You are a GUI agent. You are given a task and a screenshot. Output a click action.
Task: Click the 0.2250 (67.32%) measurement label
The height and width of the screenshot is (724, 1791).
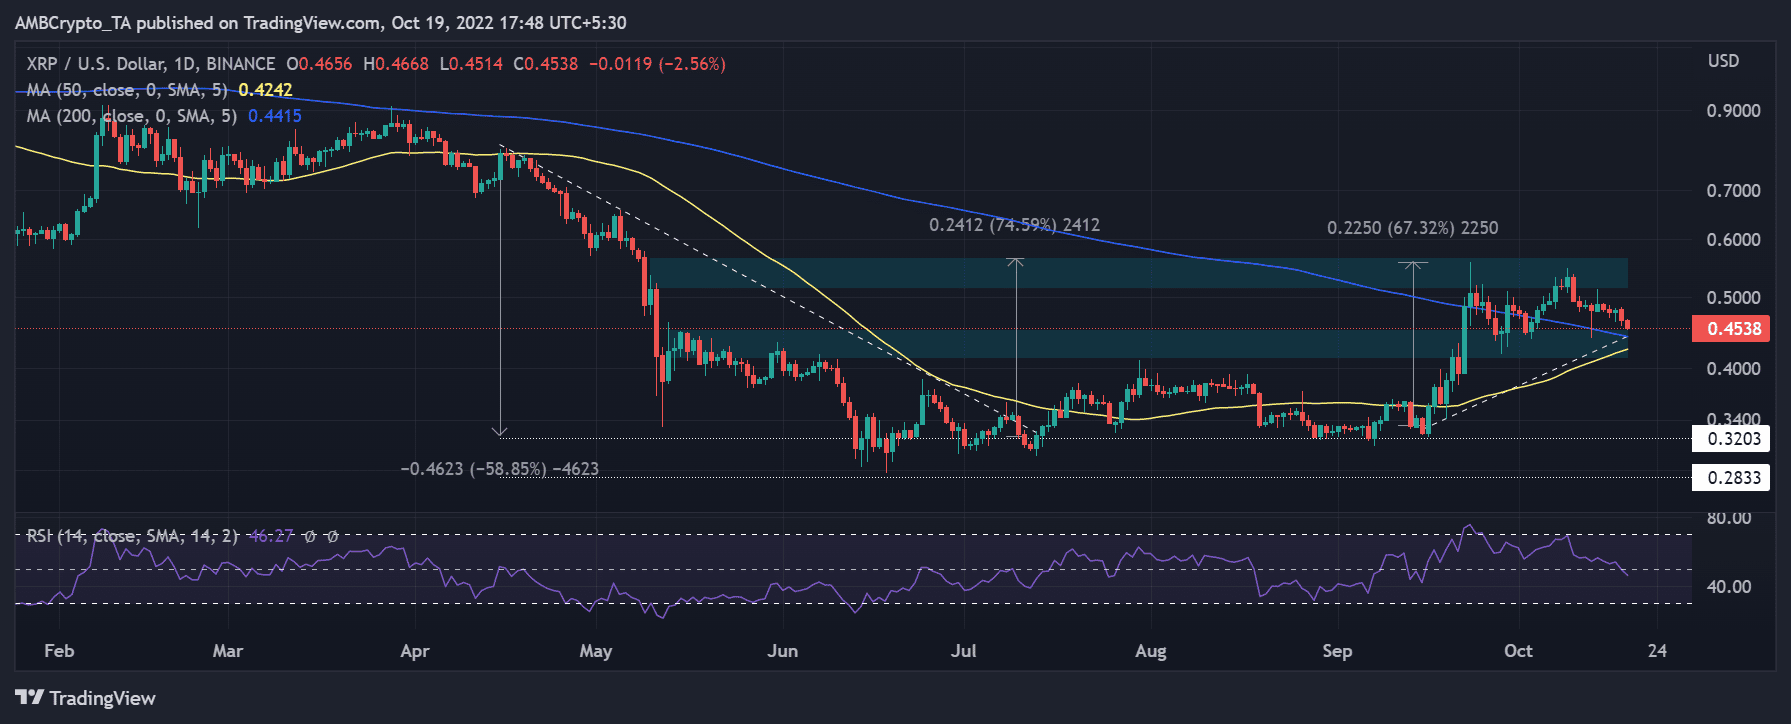tap(1412, 228)
